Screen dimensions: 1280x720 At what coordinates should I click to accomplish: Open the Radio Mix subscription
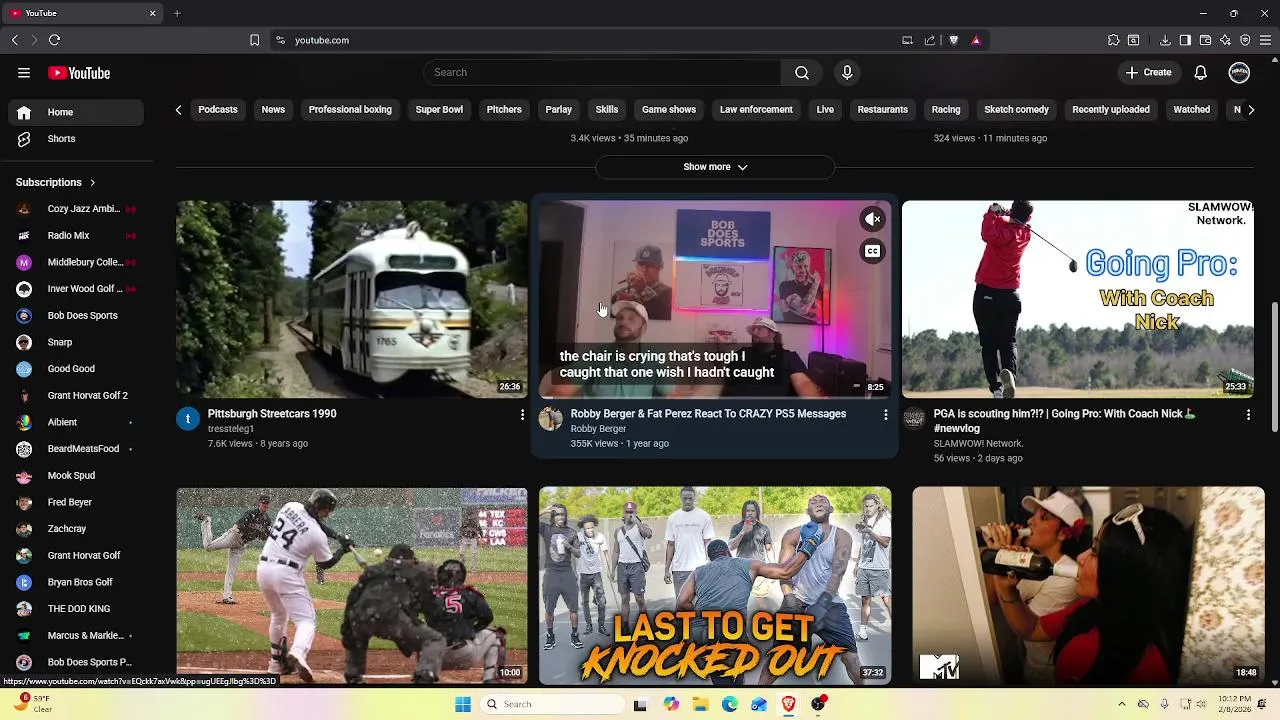pos(76,236)
